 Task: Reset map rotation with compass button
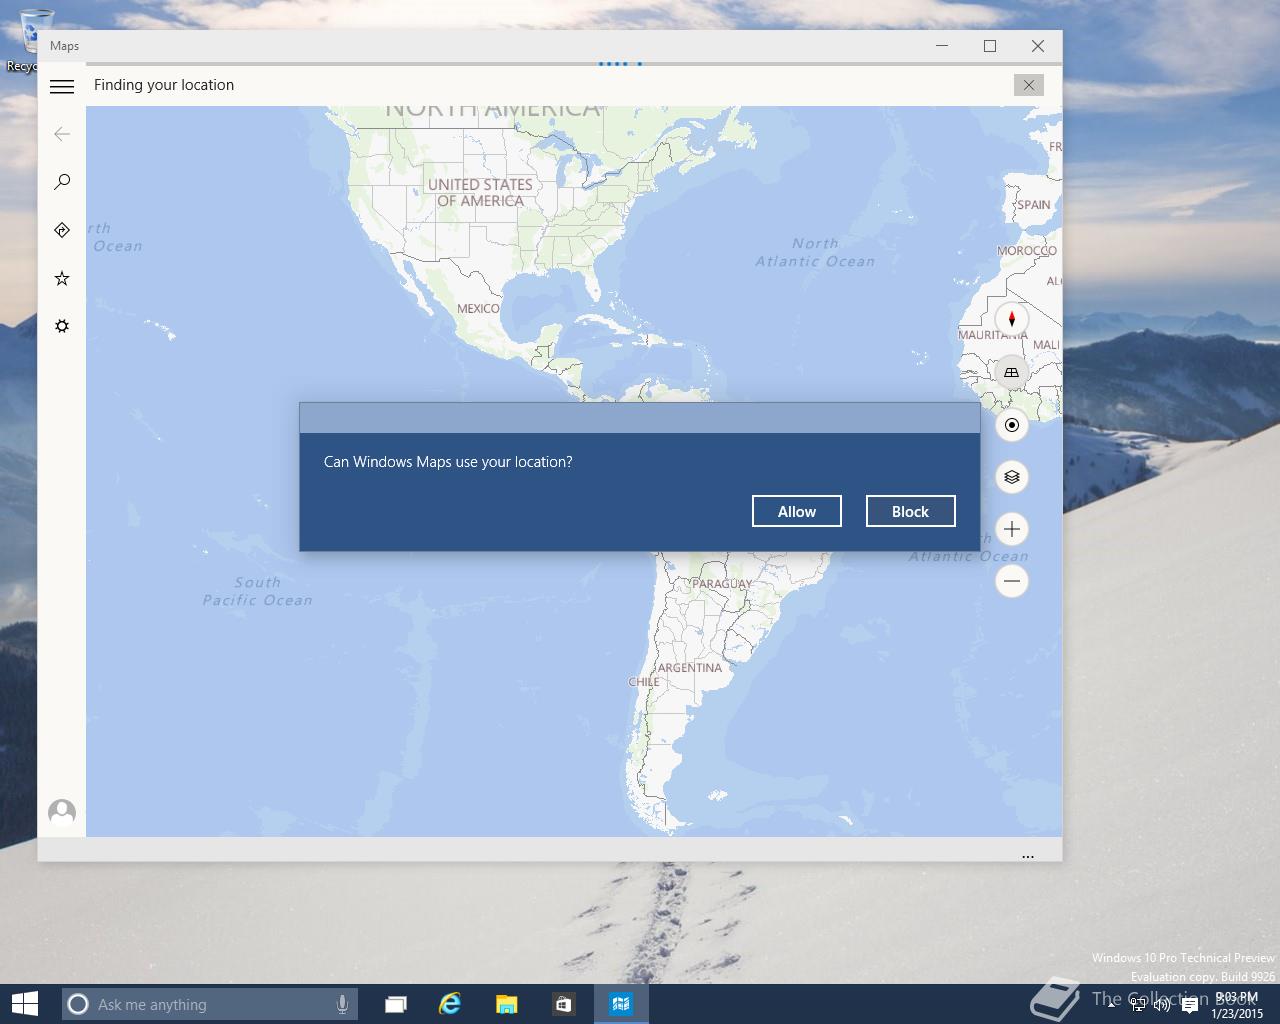coord(1012,320)
